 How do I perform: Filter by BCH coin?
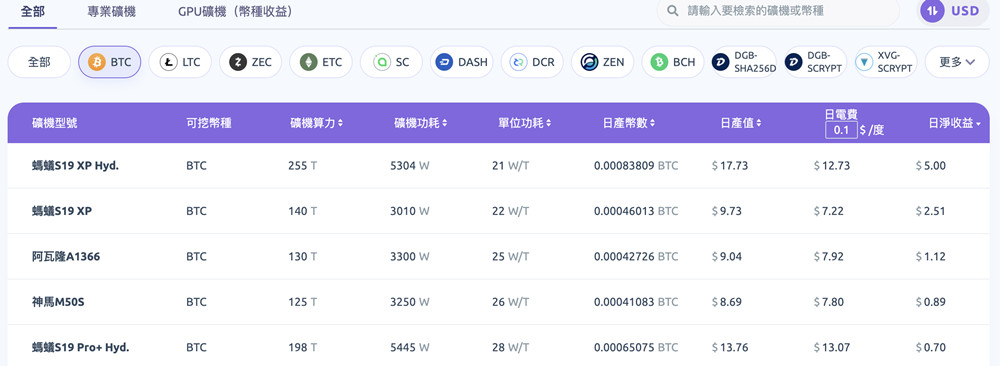click(673, 62)
